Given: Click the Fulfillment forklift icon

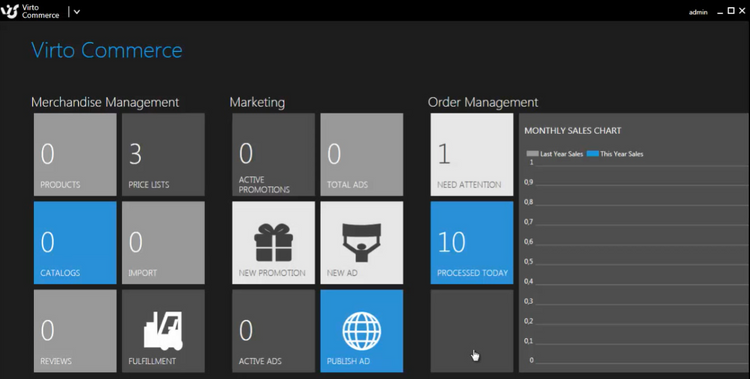Looking at the screenshot, I should tap(163, 330).
